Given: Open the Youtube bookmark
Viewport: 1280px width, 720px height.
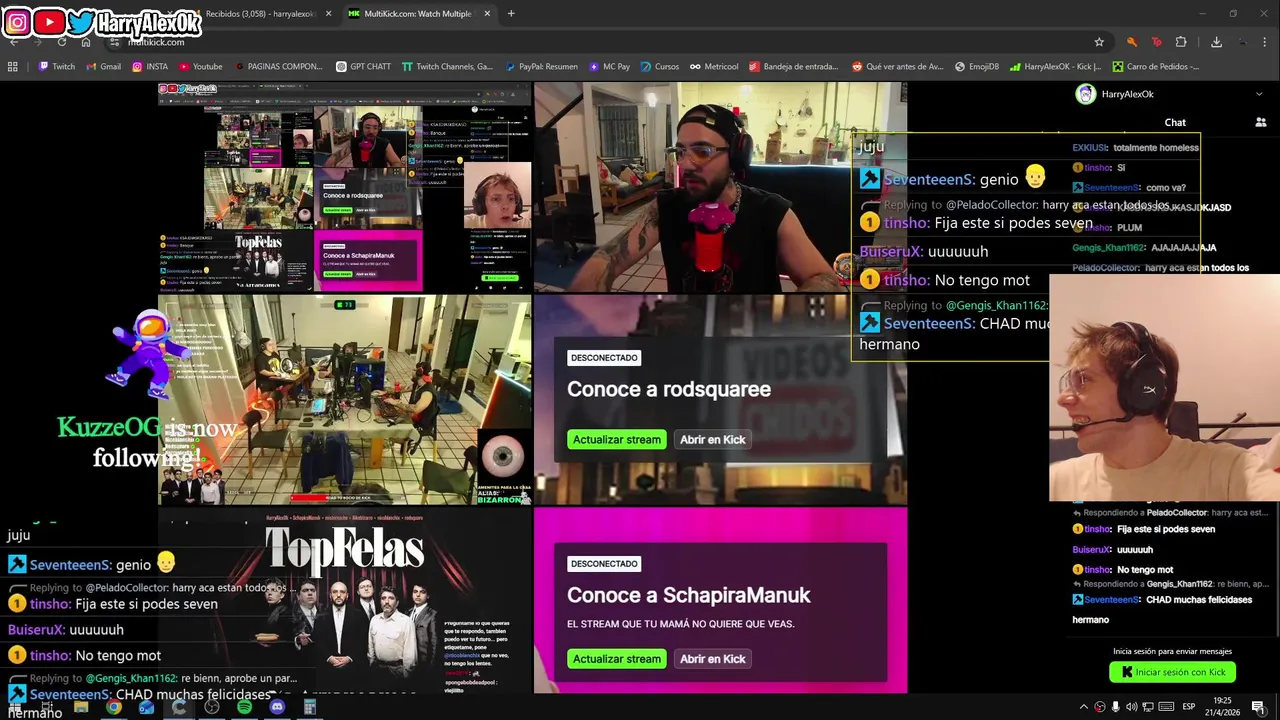Looking at the screenshot, I should [200, 67].
